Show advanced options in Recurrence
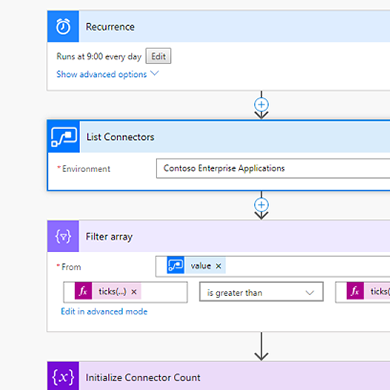 (x=107, y=74)
